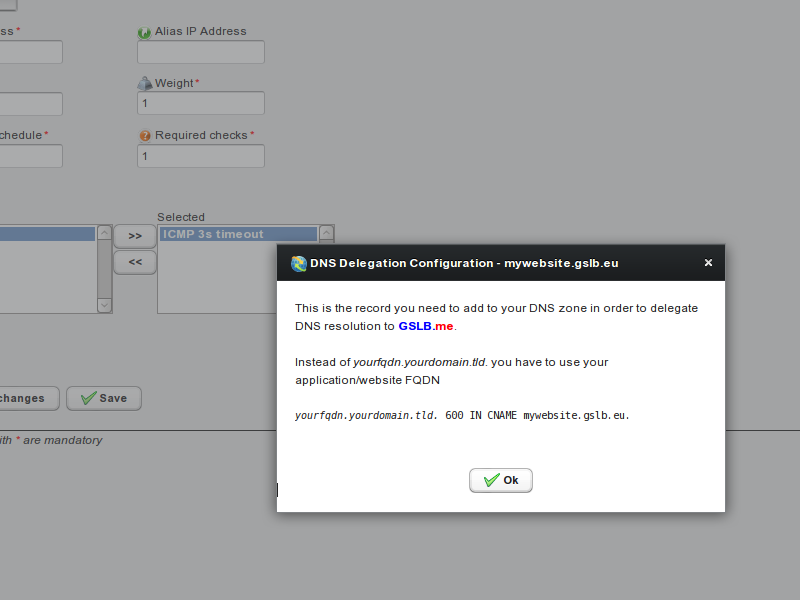Click the Weight input field

pos(201,103)
